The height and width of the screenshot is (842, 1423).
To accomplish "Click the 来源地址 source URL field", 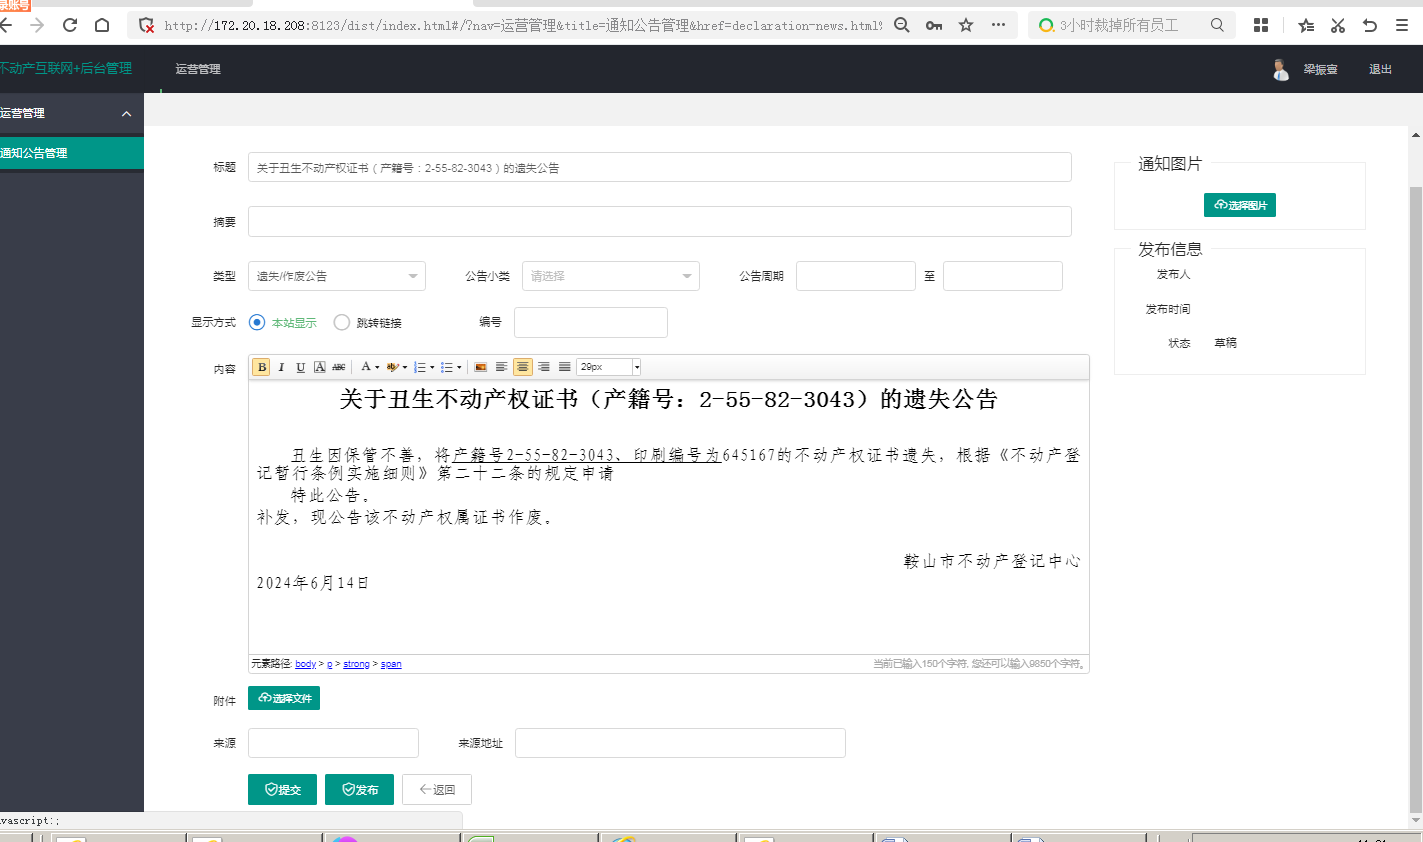I will (x=680, y=743).
